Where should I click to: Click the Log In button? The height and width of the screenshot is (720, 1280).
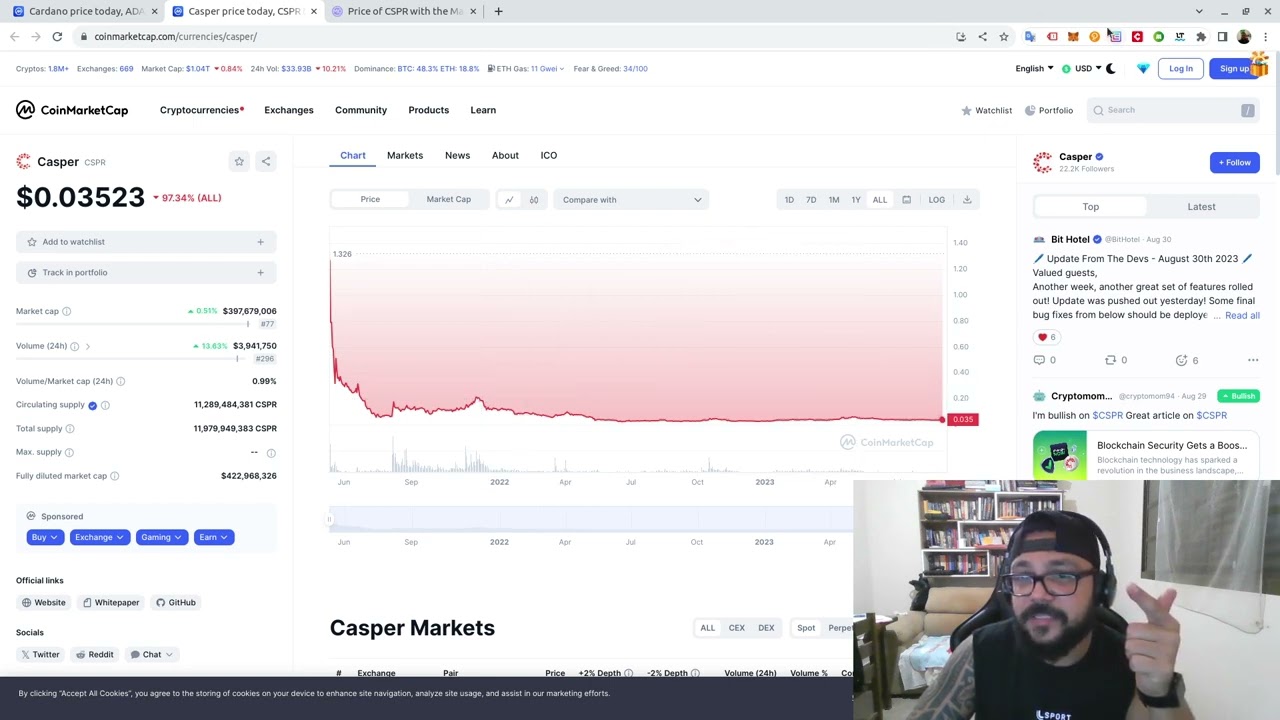click(x=1181, y=69)
